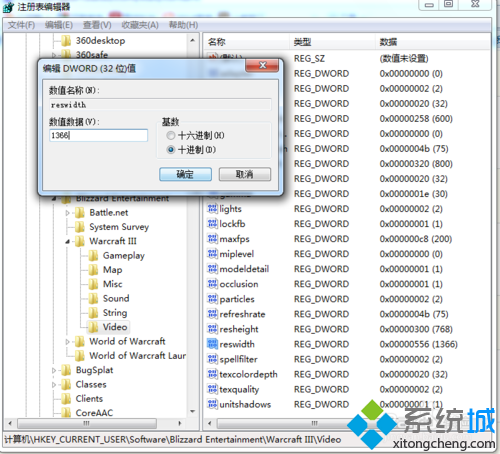Confirm the DWORD edit with 确定
This screenshot has width=500, height=454.
[185, 174]
